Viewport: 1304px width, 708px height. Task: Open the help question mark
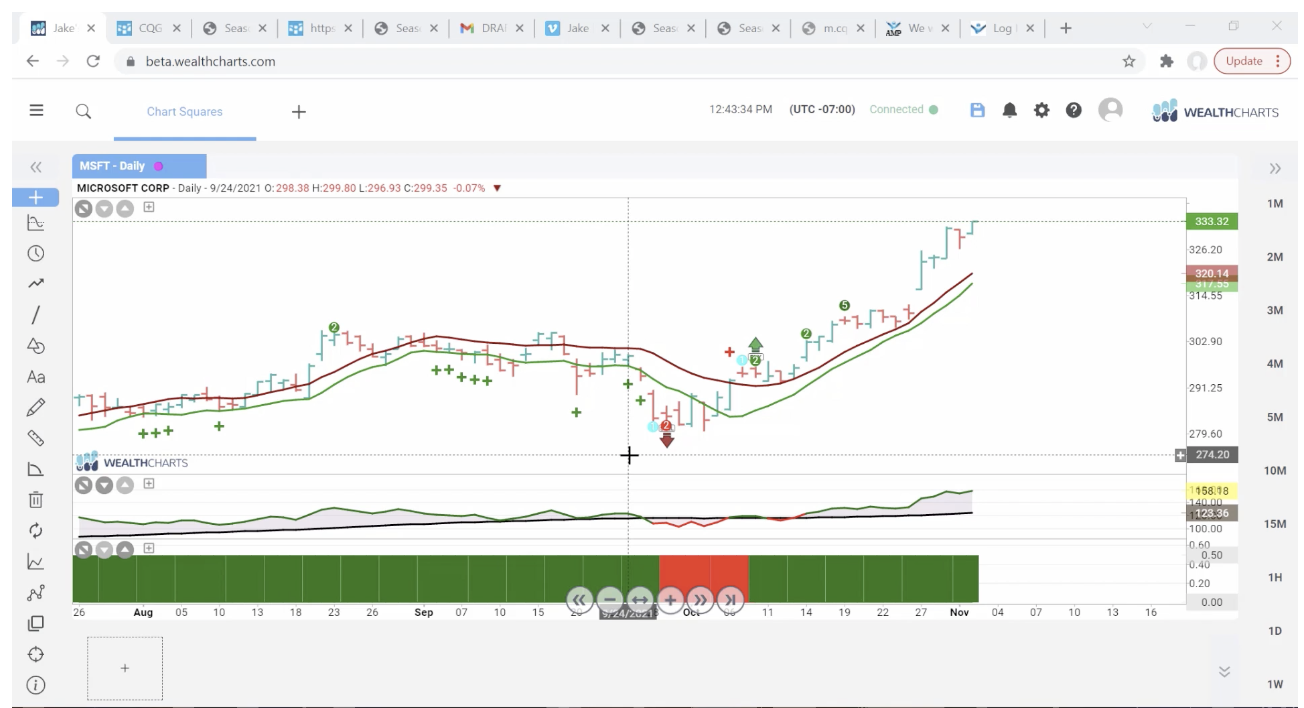(x=1073, y=110)
